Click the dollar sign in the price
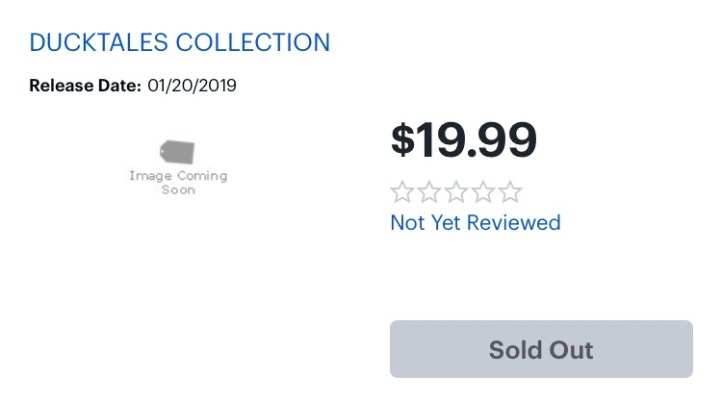The width and height of the screenshot is (722, 401). tap(402, 140)
